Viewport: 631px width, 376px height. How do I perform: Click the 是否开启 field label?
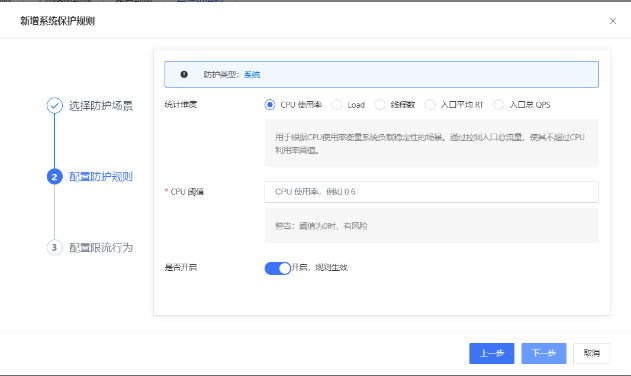181,267
